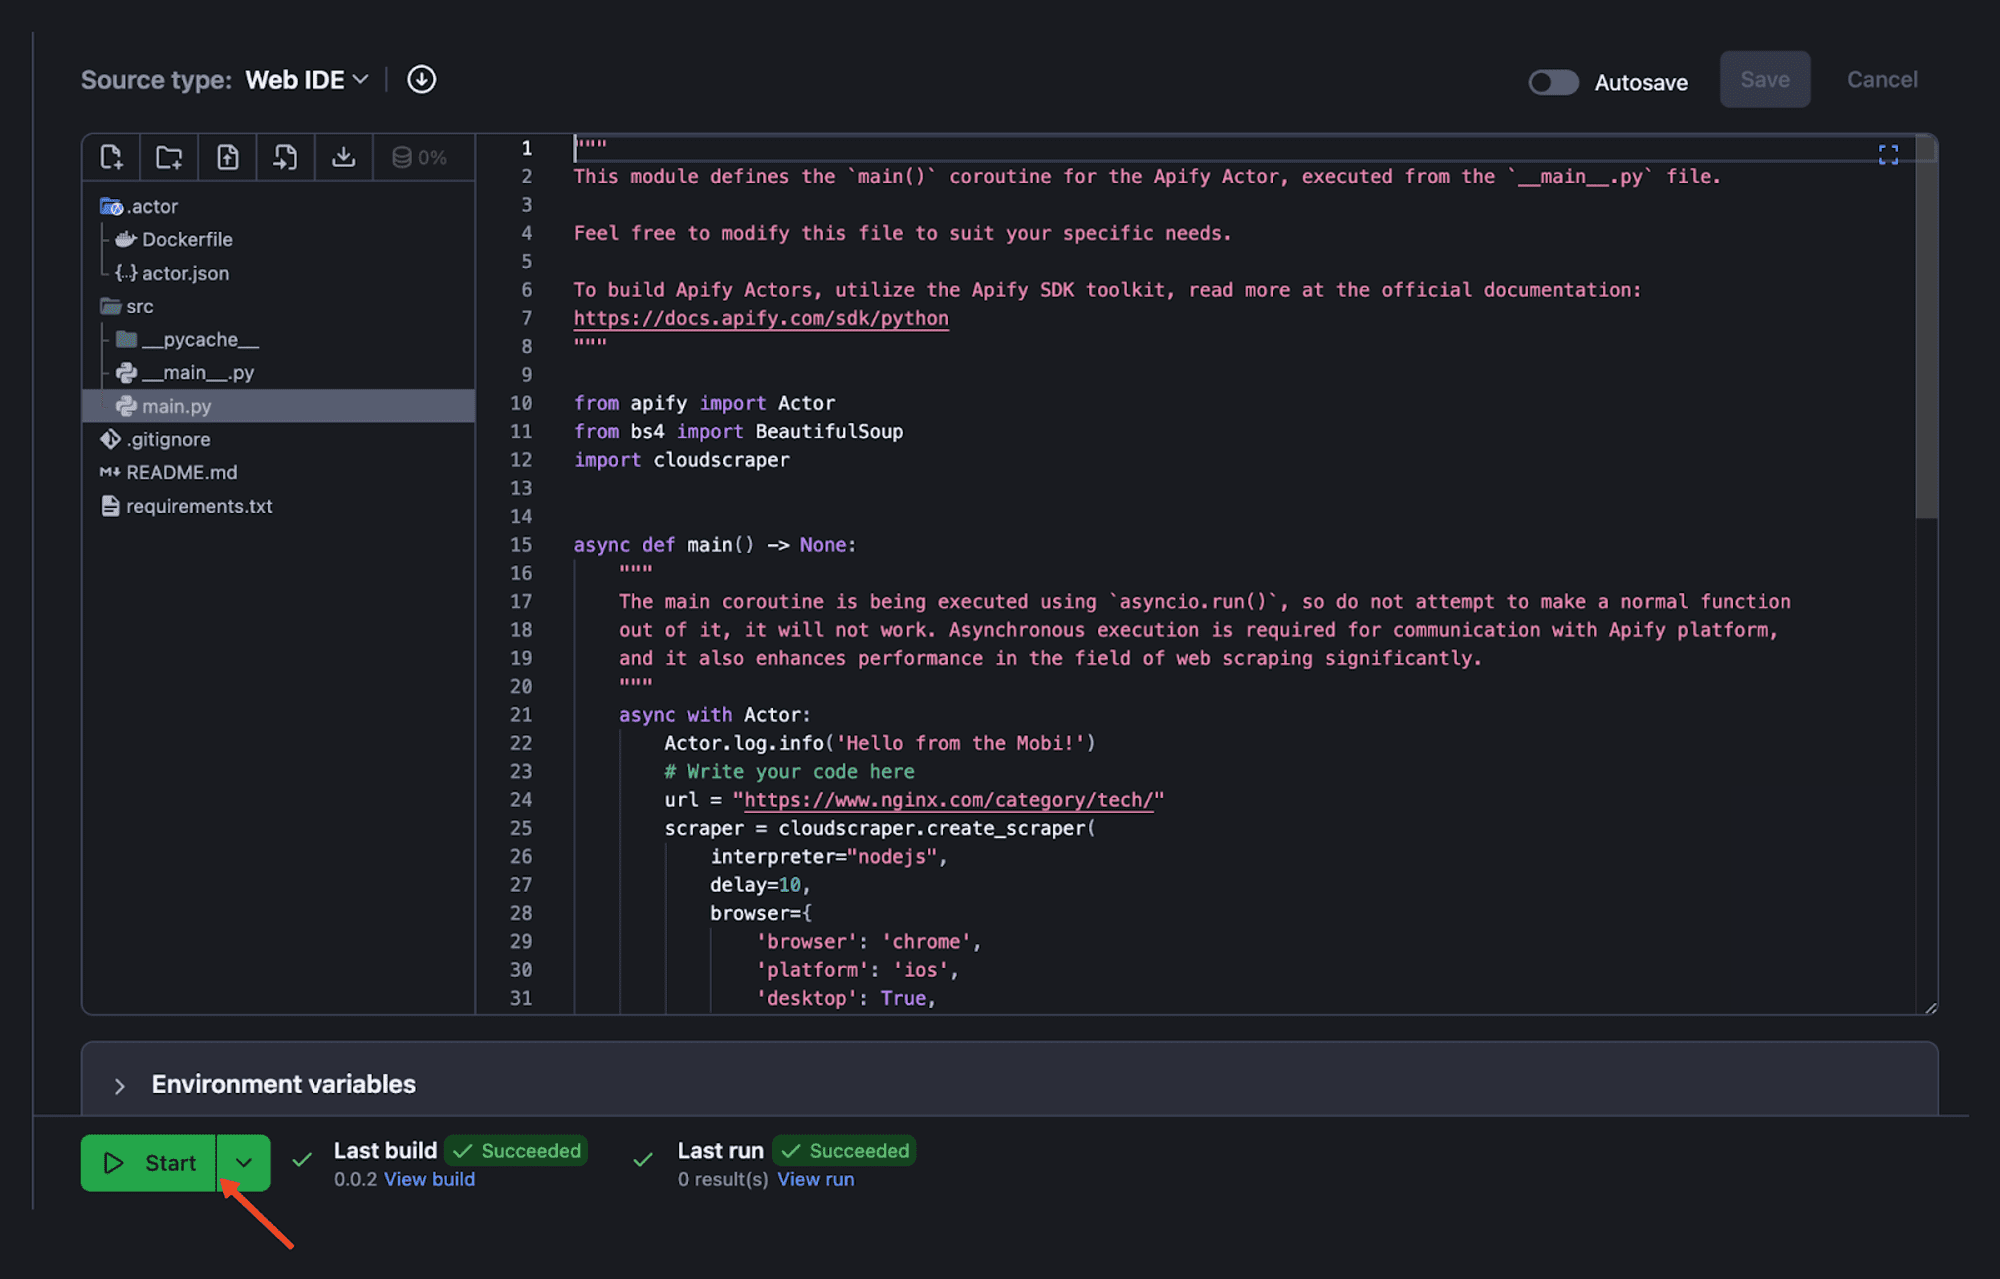
Task: Click the new file icon in toolbar
Action: 112,155
